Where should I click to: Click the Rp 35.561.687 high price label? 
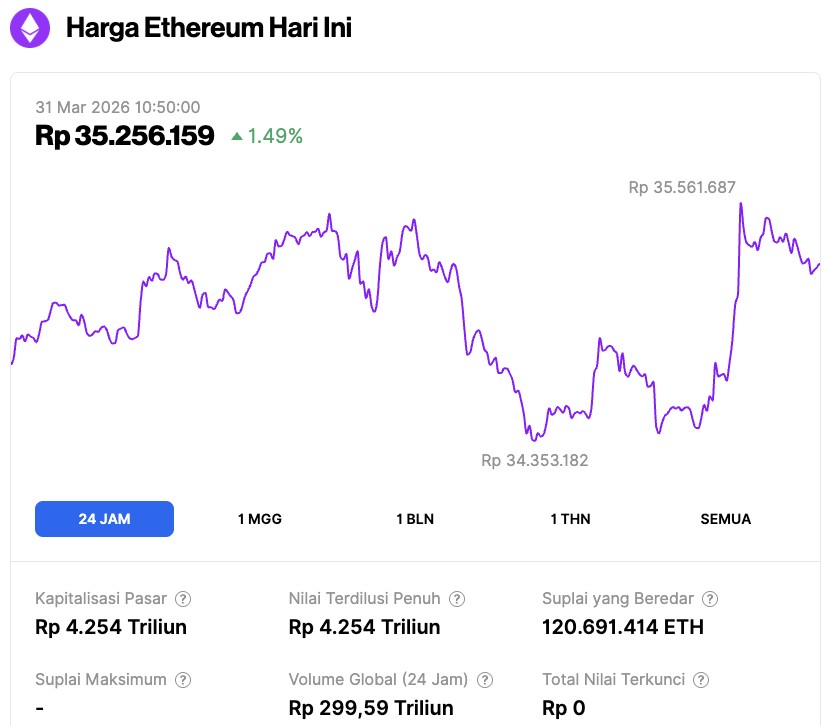[682, 187]
